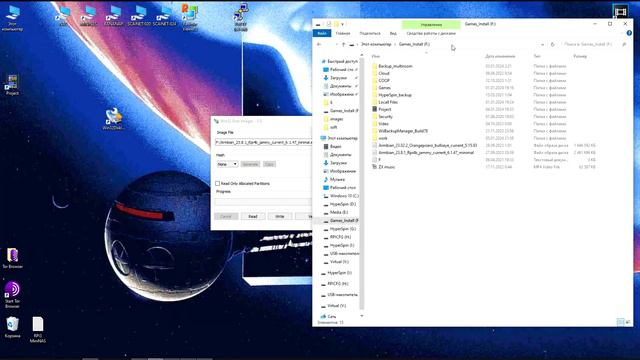640x360 pixels.
Task: Open the Файл tab in Explorer
Action: point(322,33)
